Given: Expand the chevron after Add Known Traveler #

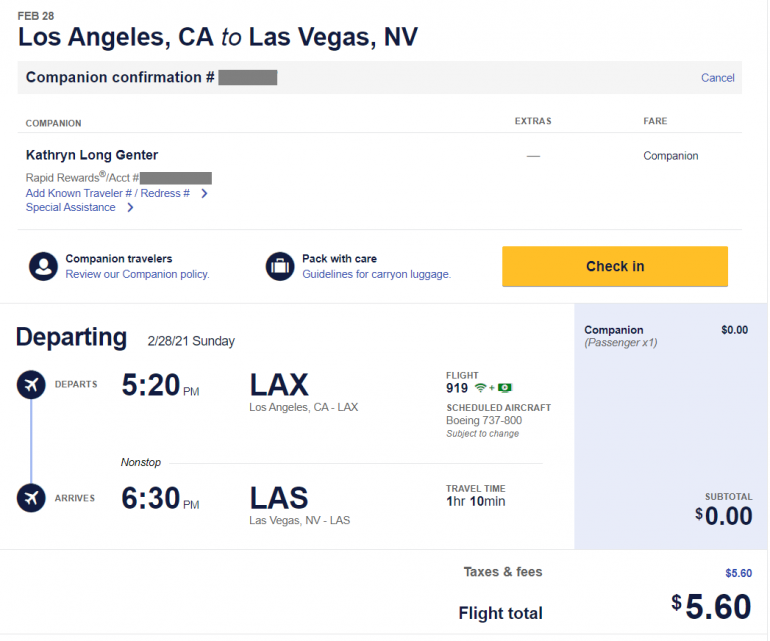Looking at the screenshot, I should pos(204,193).
